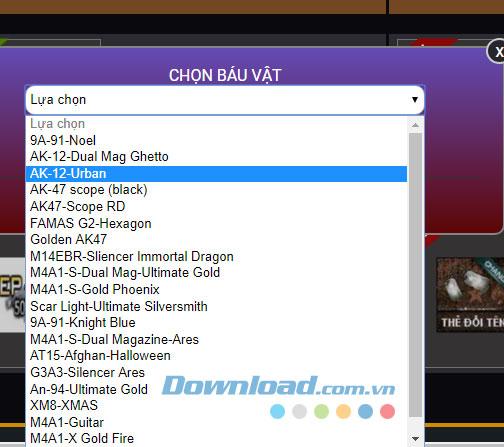Select XM8-XMAS from the list

(216, 405)
